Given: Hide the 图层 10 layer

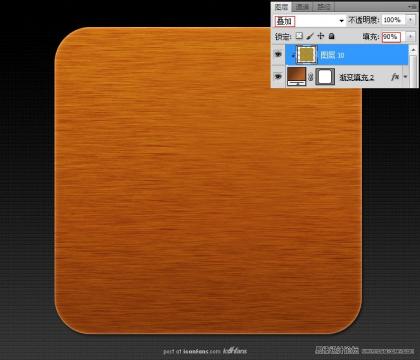Looking at the screenshot, I should (278, 54).
